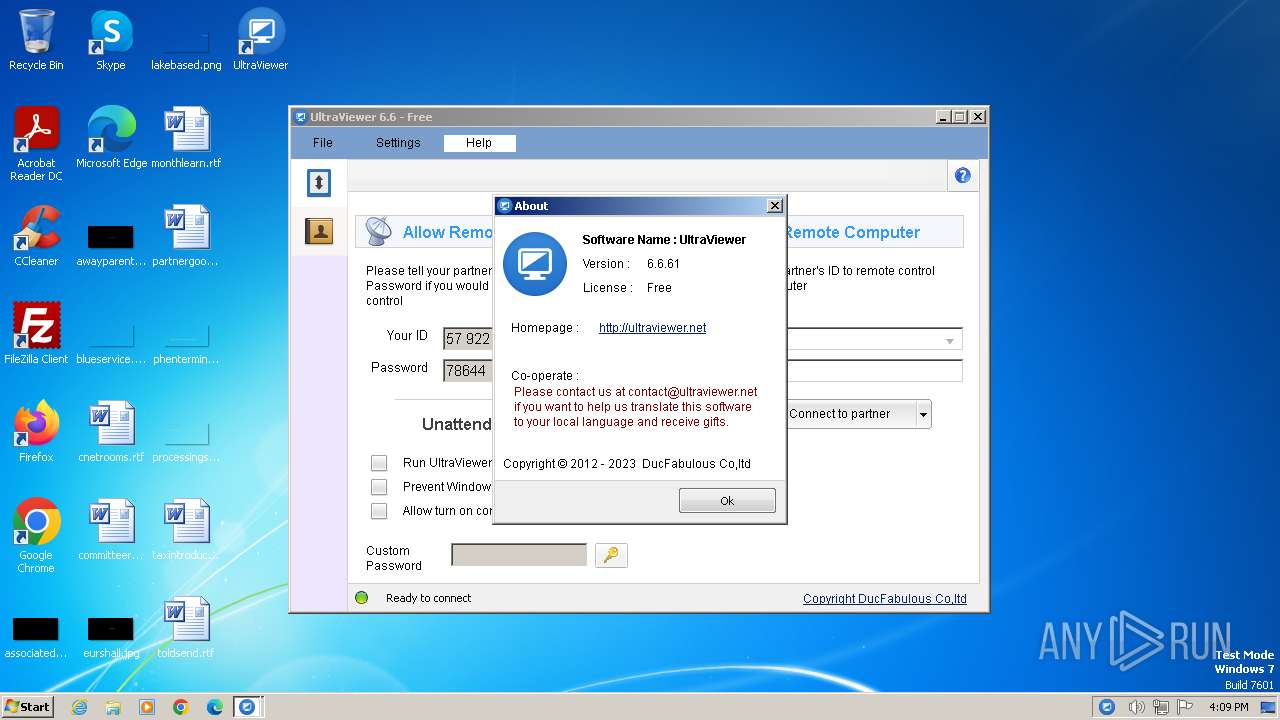Select the Acrobat Reader DC desktop icon
The width and height of the screenshot is (1280, 720).
(x=36, y=144)
